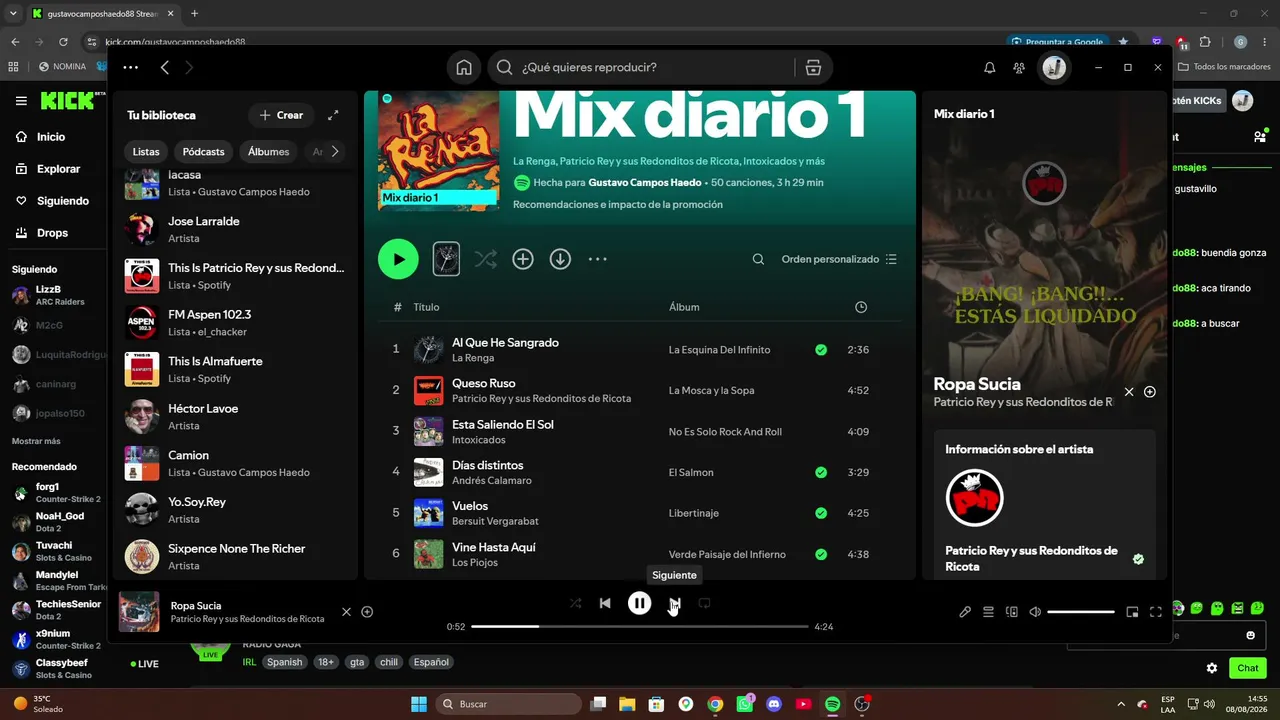Toggle saved checkmark for Al Que He Sangrado
This screenshot has width=1280, height=720.
coord(821,350)
